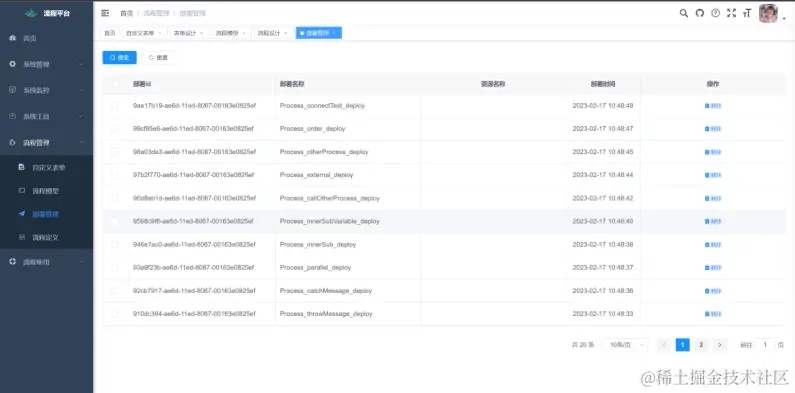Close the 表单设计 tab with its x

pos(201,33)
